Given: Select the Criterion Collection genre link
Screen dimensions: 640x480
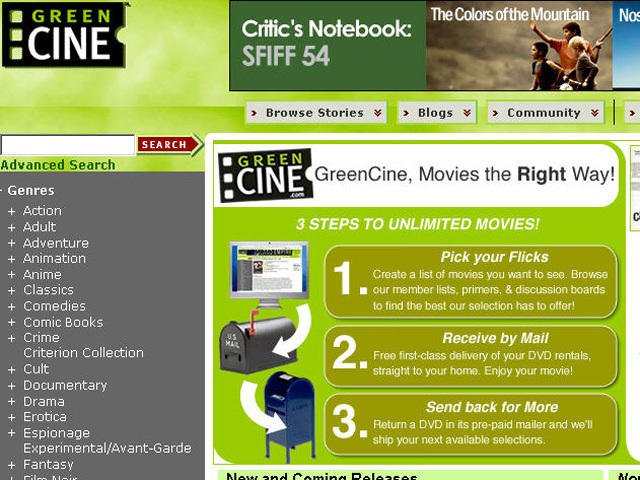Looking at the screenshot, I should coord(83,353).
